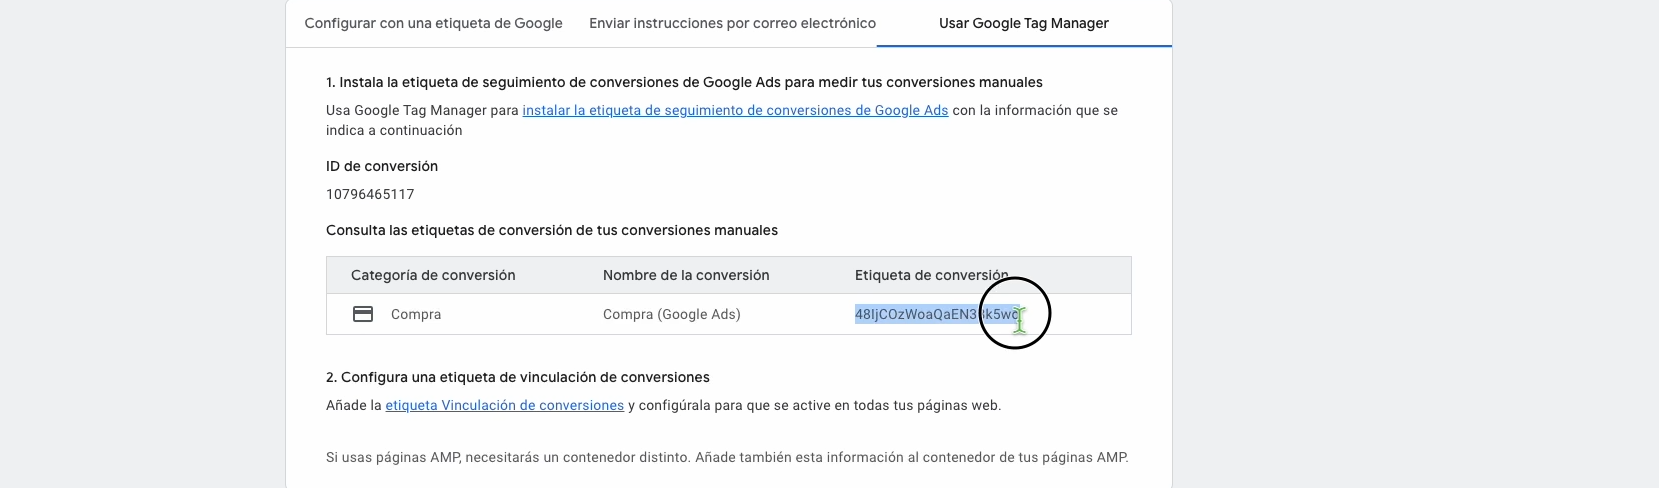This screenshot has width=1659, height=488.
Task: Click the step 2 Configura una etiqueta heading
Action: point(518,377)
